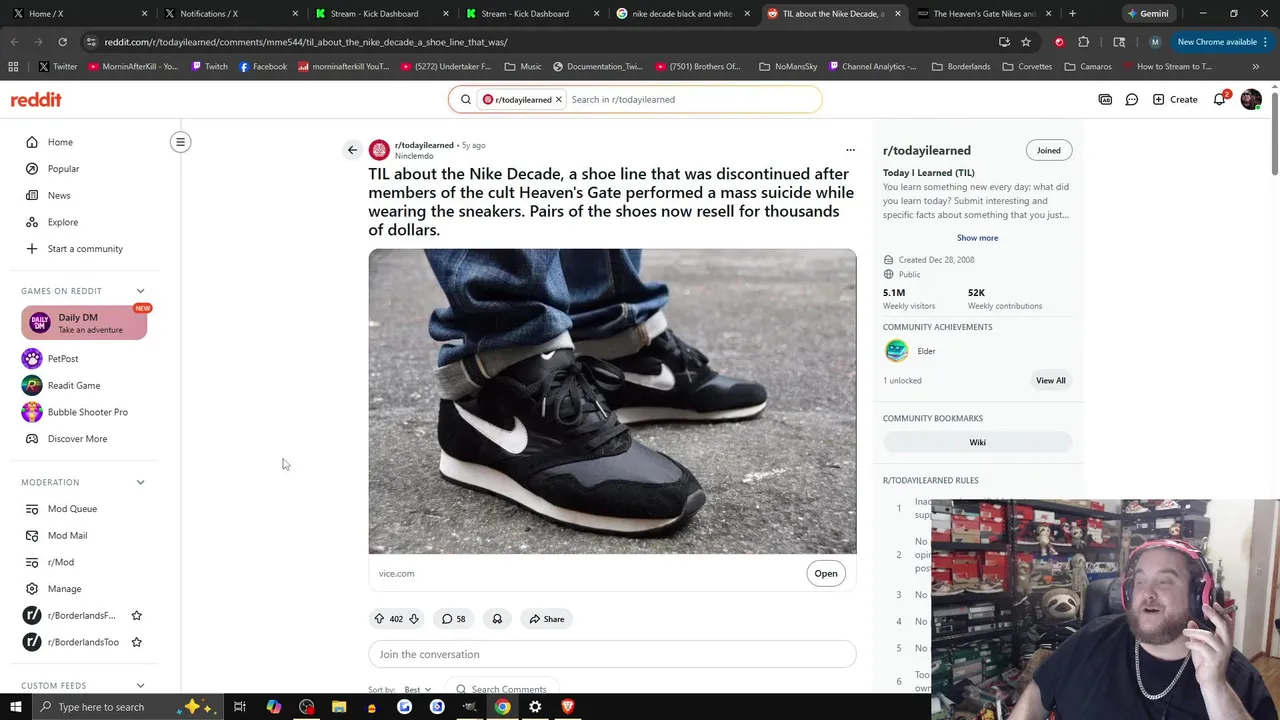Open the Camaros bookmarks folder
This screenshot has width=1280, height=720.
[1088, 66]
